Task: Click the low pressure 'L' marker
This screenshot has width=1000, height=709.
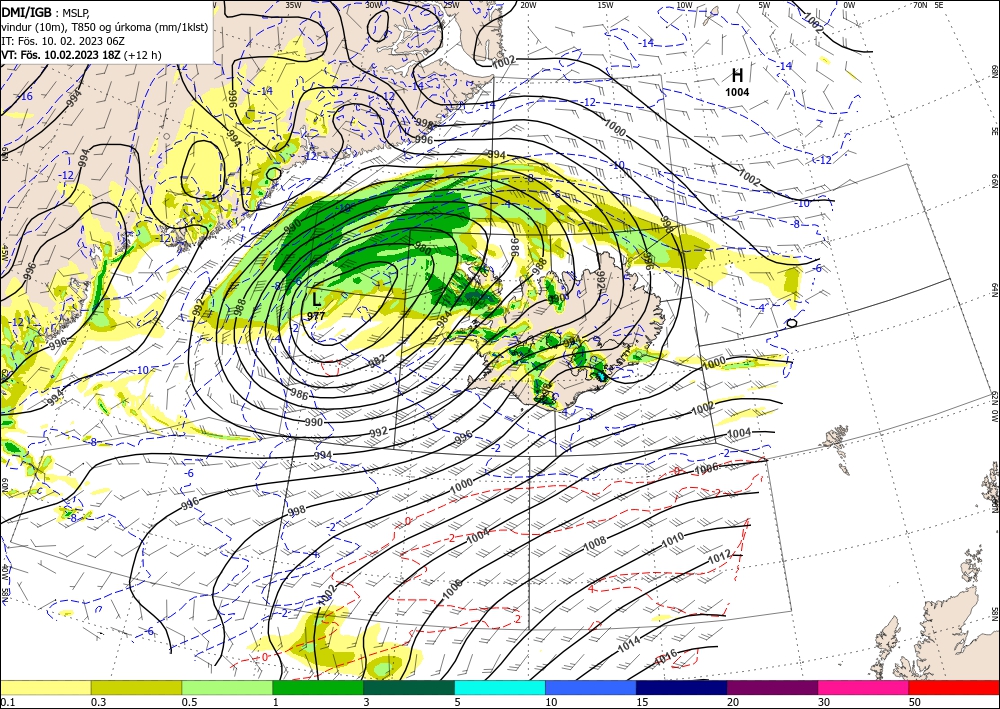Action: pyautogui.click(x=316, y=299)
